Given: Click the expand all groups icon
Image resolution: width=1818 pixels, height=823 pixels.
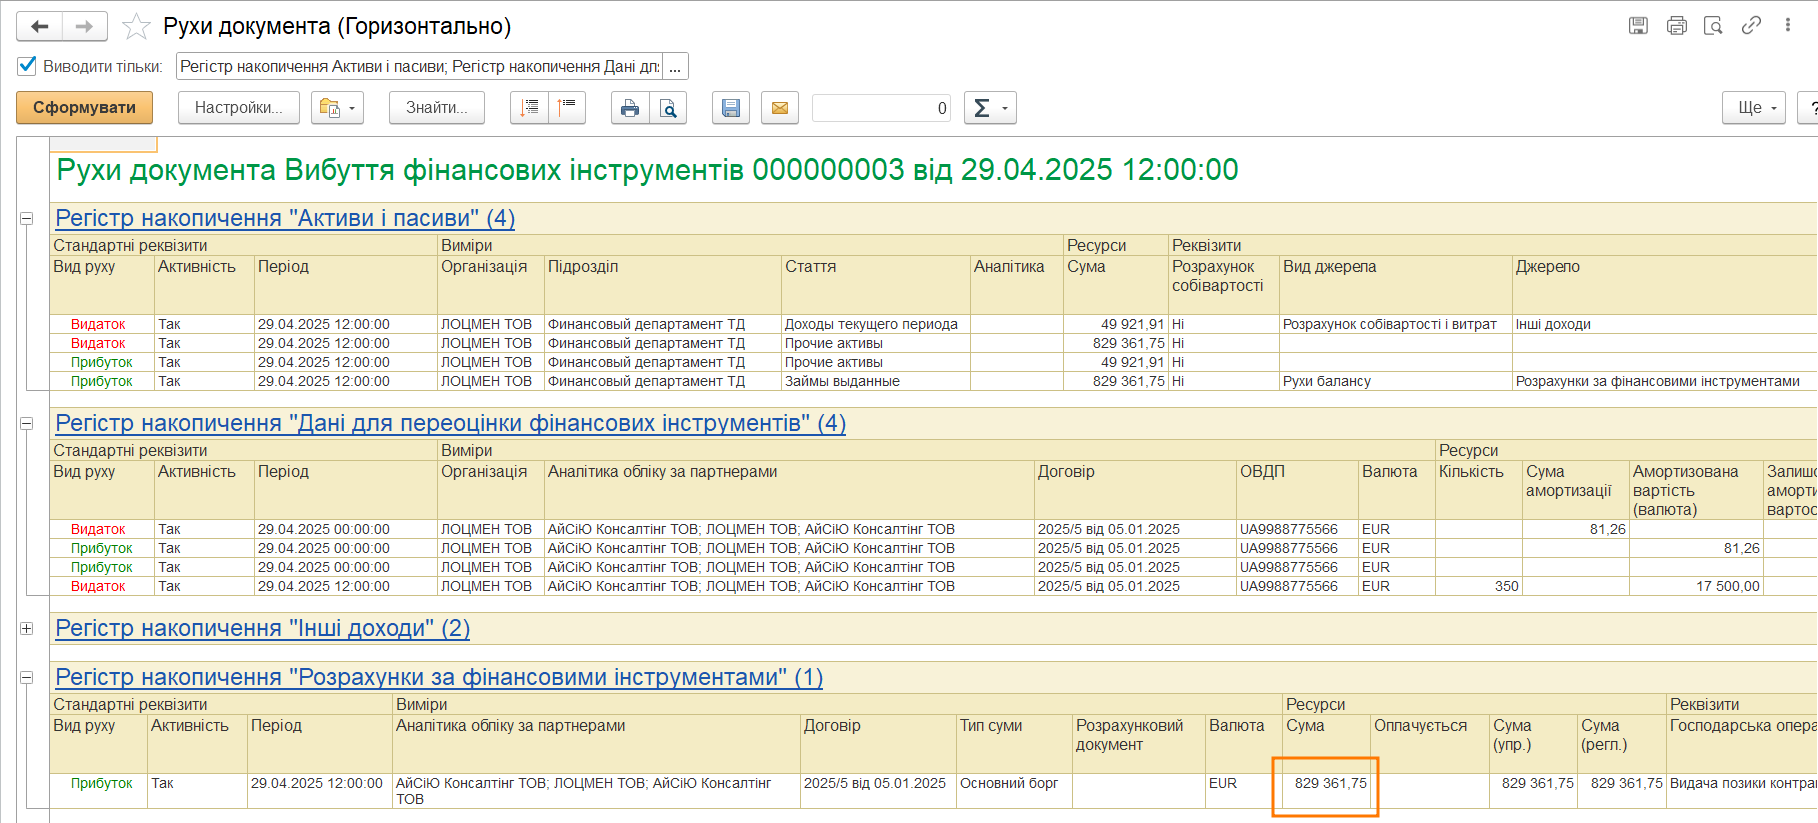Looking at the screenshot, I should (529, 108).
